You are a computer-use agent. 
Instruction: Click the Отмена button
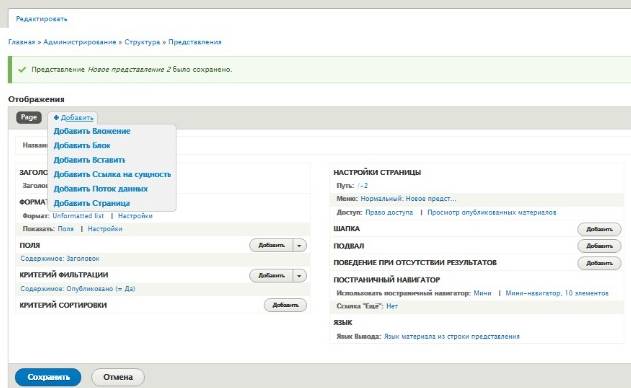pyautogui.click(x=118, y=378)
